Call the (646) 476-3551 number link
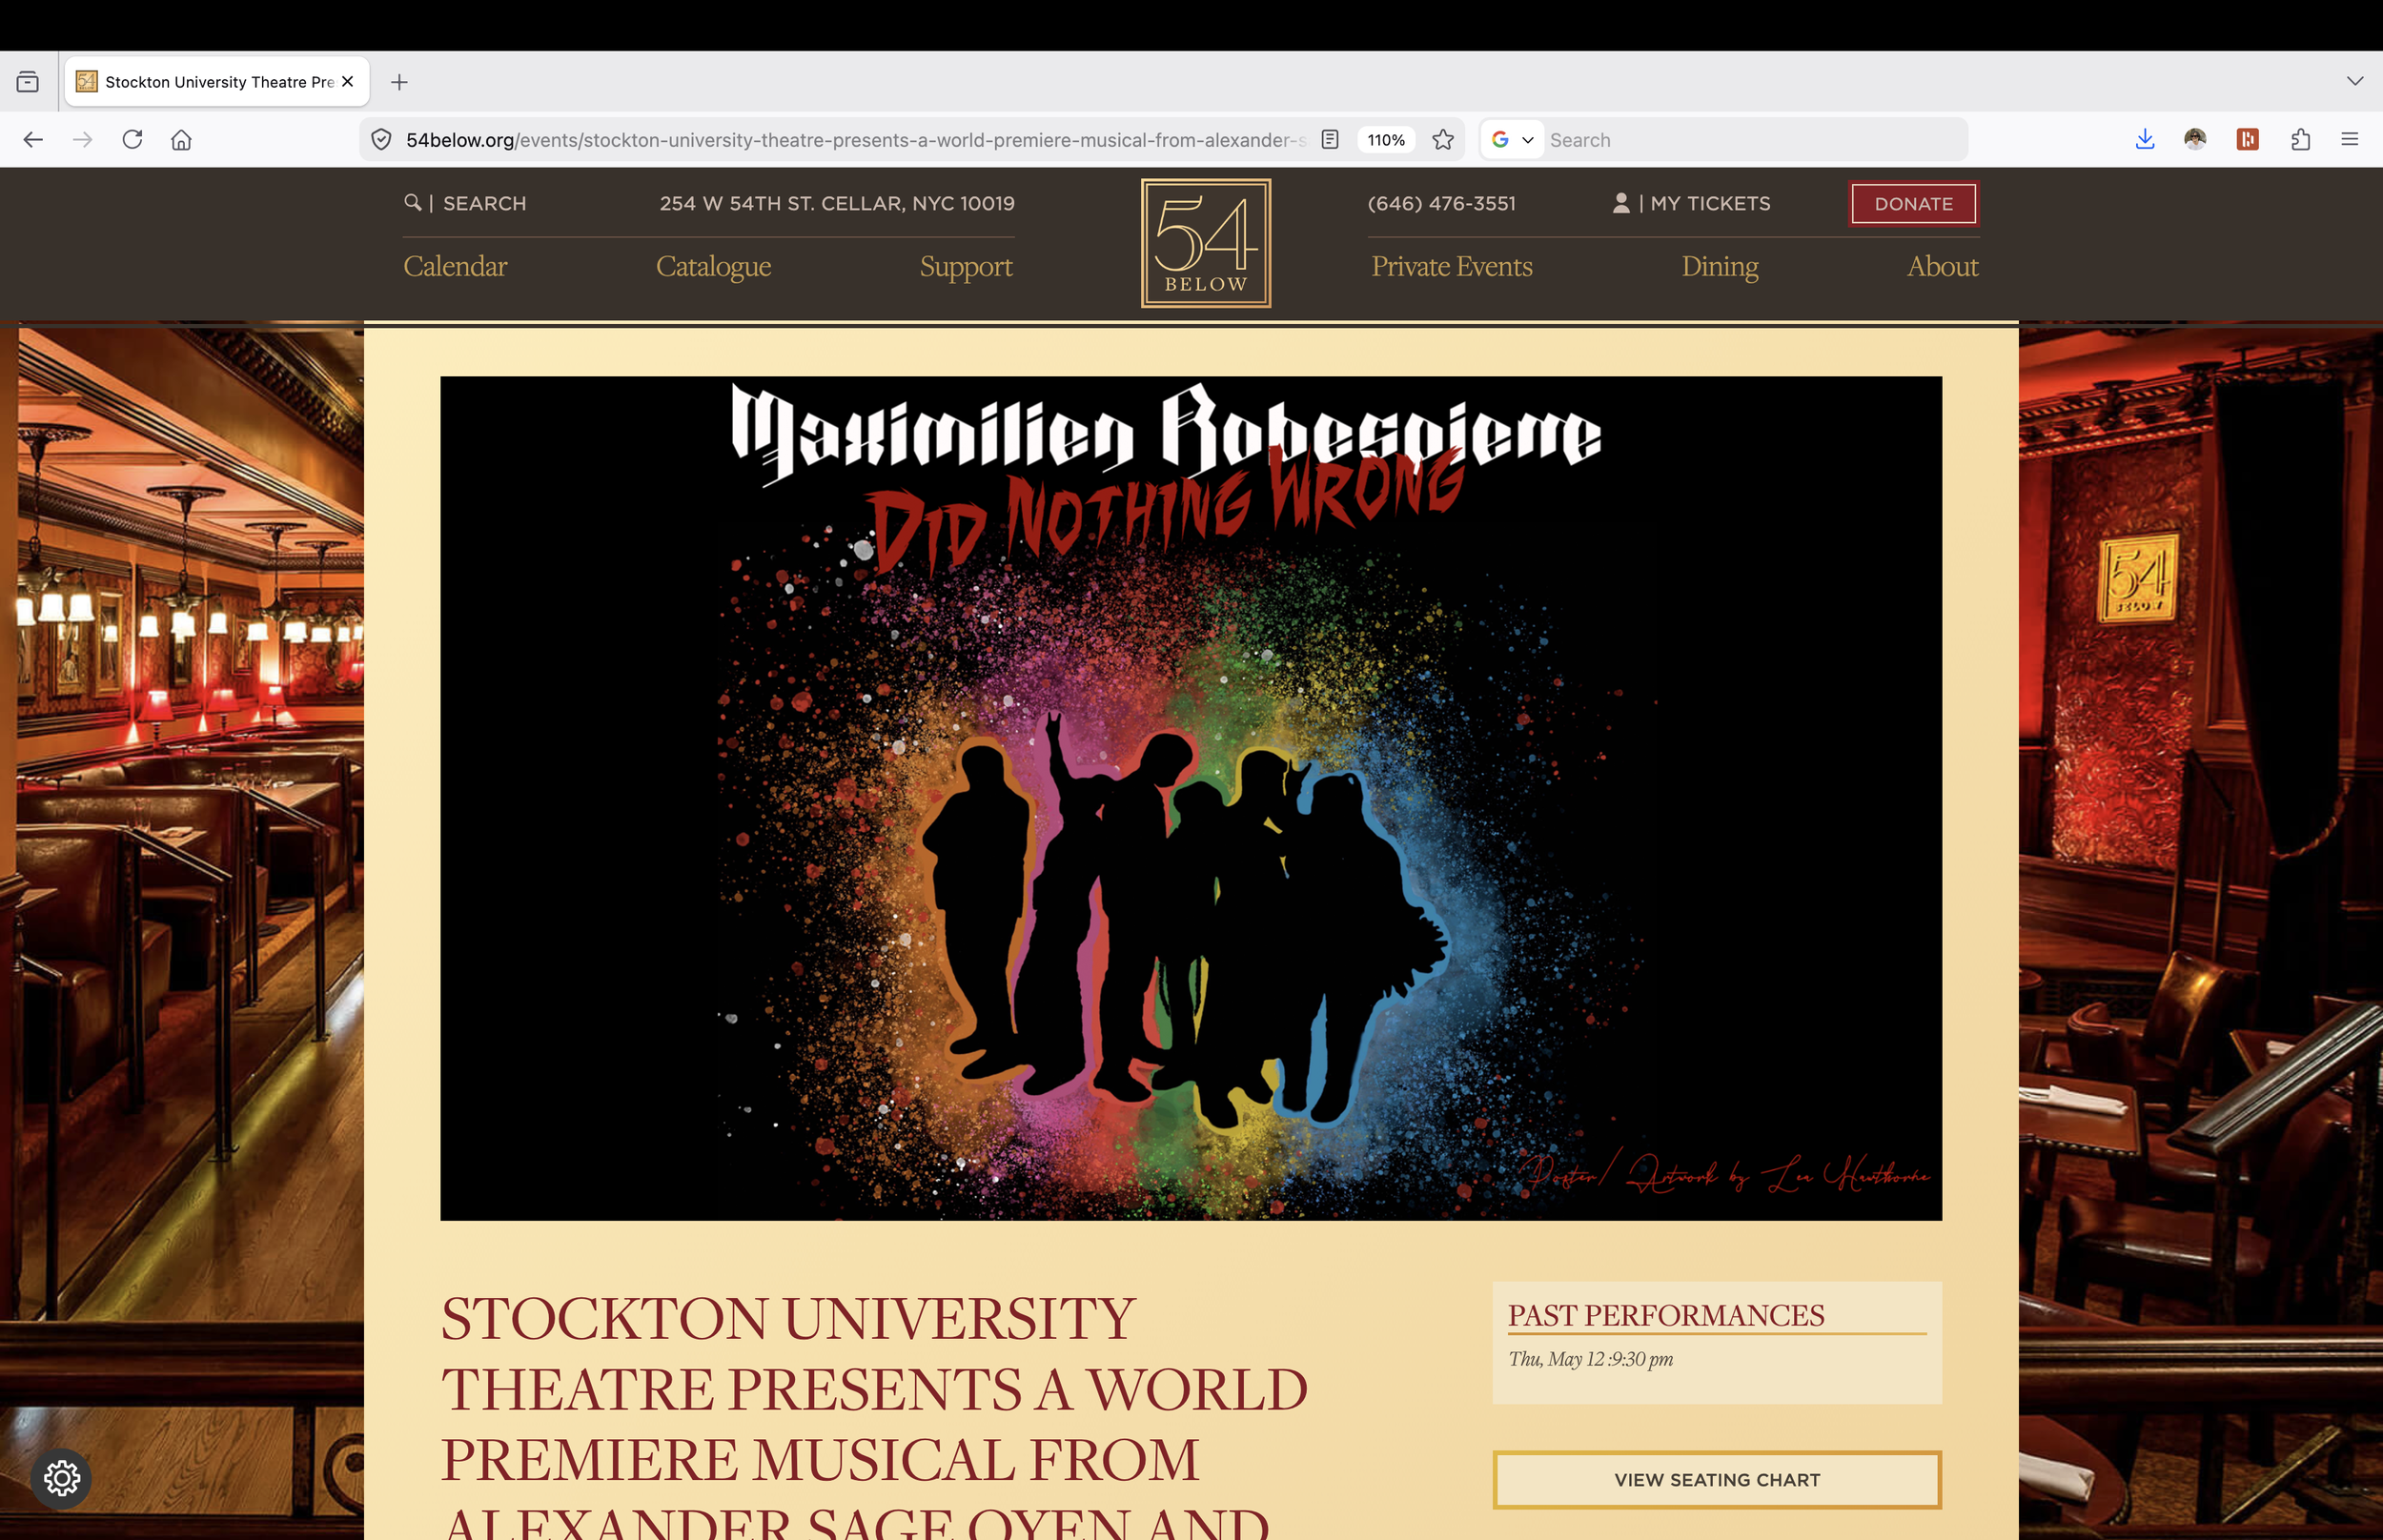The height and width of the screenshot is (1540, 2383). click(x=1441, y=203)
